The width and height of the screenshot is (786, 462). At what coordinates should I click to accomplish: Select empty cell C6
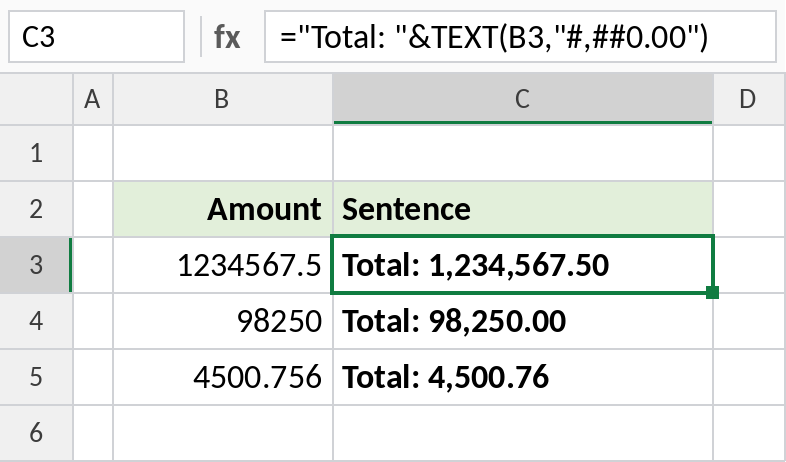tap(523, 433)
